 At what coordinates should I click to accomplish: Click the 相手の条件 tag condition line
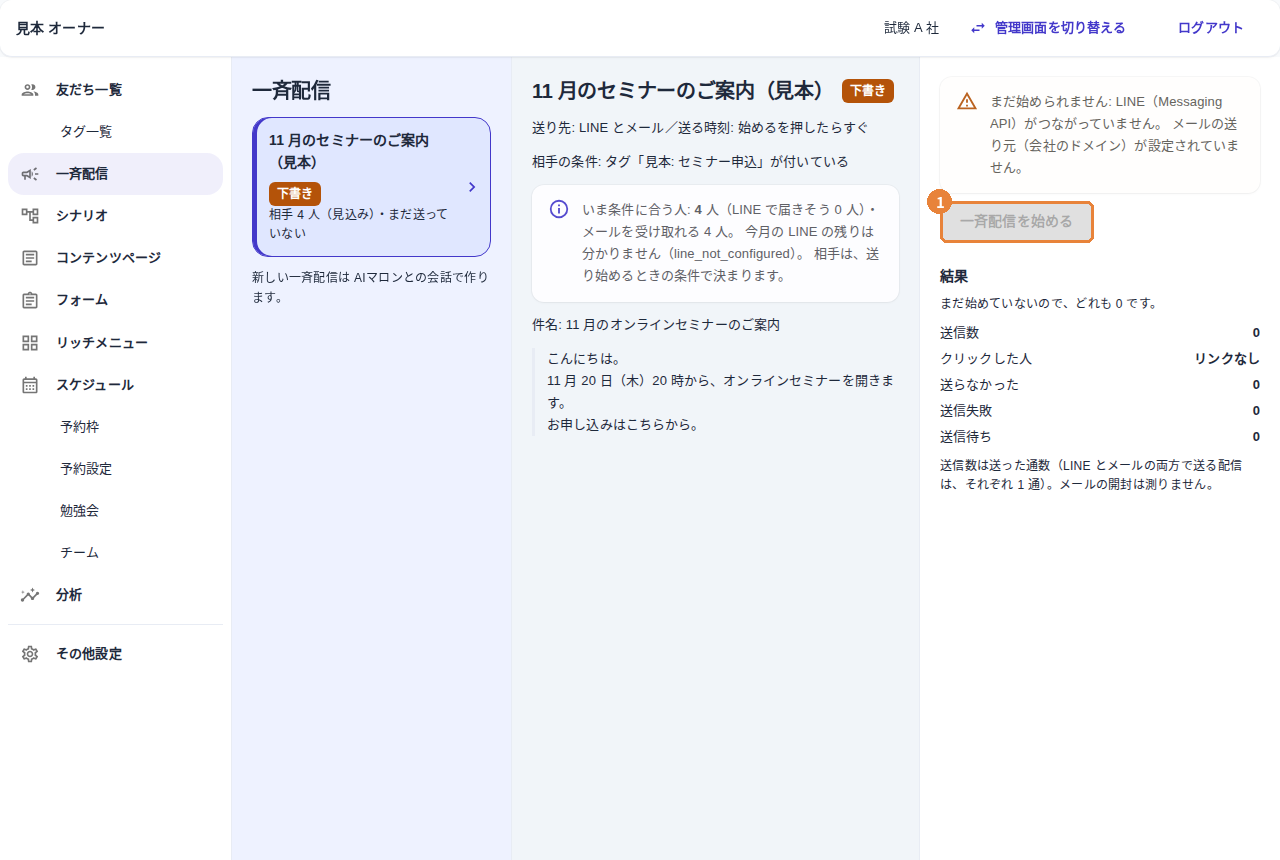(690, 162)
